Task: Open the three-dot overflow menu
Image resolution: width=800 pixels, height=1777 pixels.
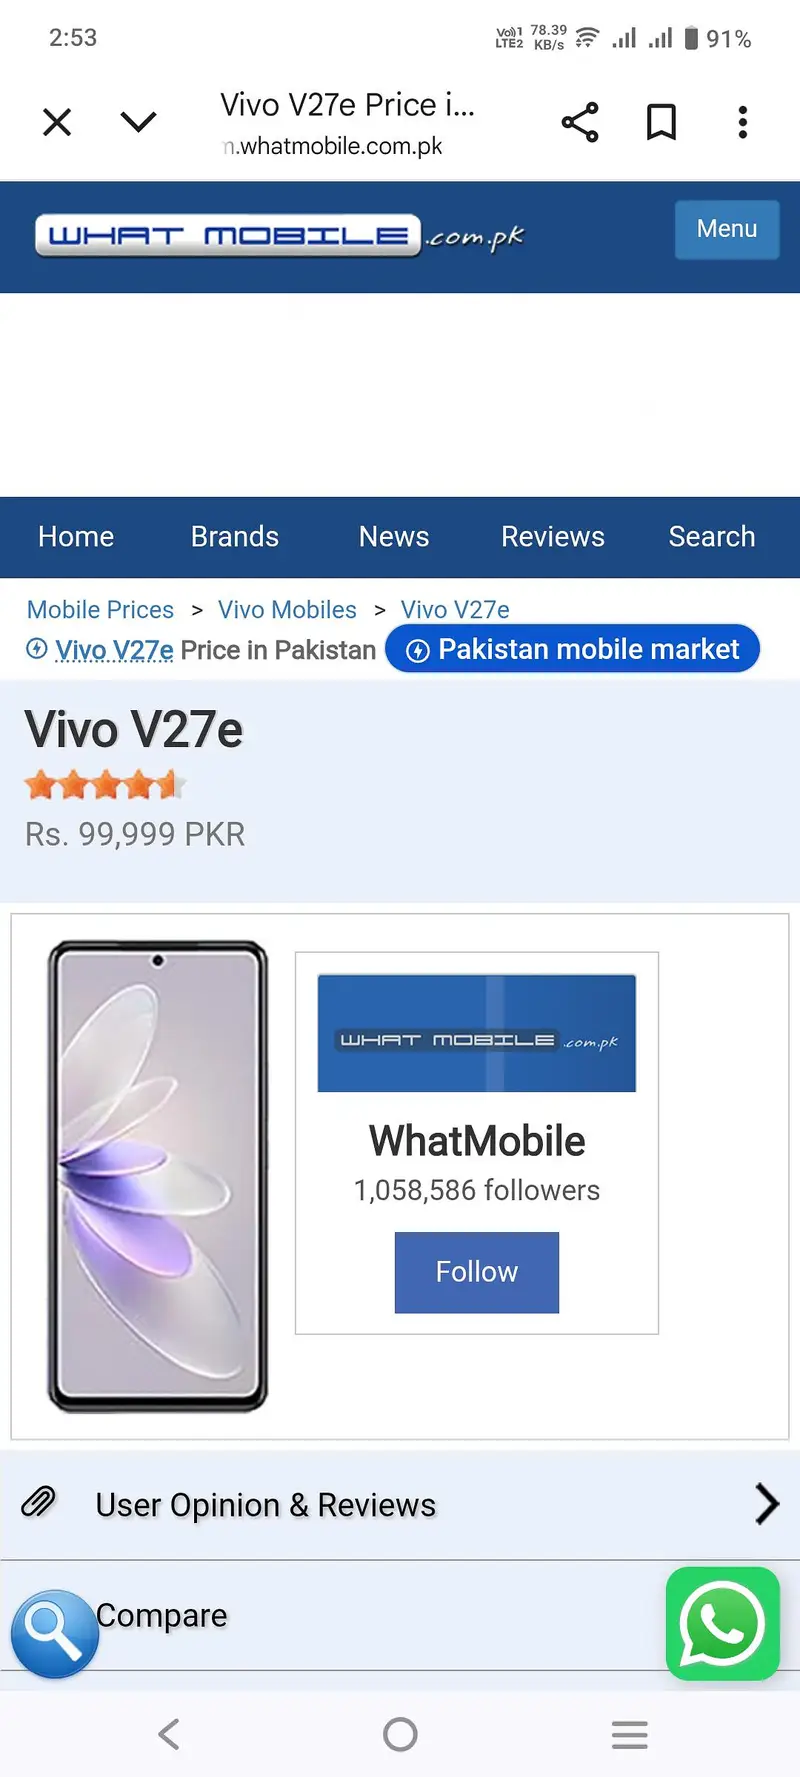Action: pos(742,122)
